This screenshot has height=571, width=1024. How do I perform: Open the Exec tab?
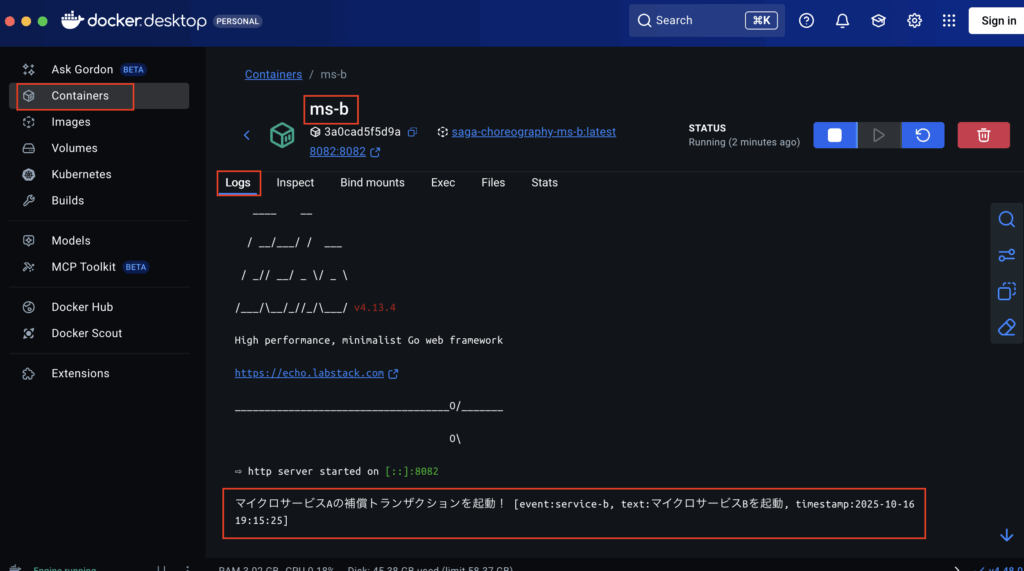click(443, 183)
